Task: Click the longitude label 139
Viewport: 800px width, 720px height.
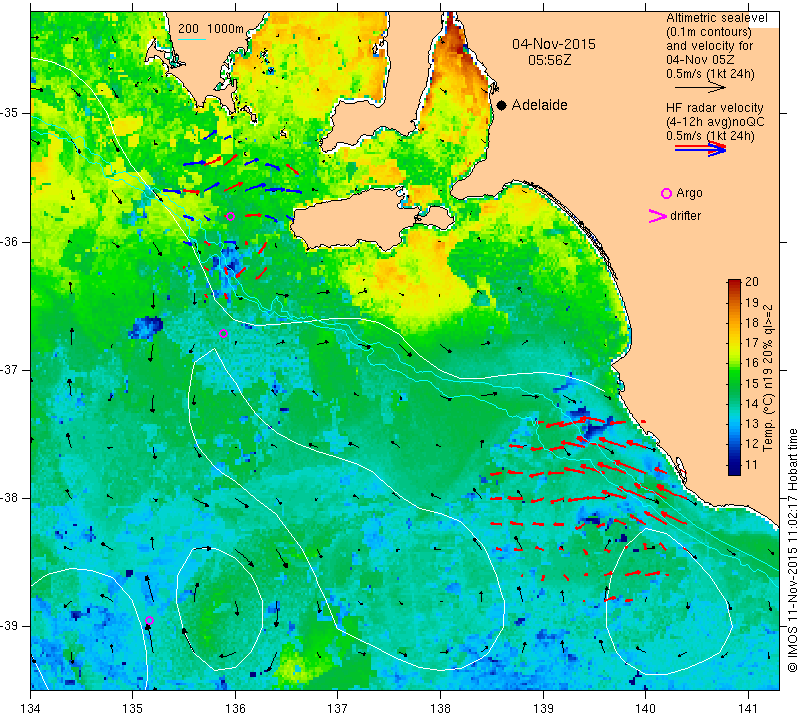Action: coord(543,709)
